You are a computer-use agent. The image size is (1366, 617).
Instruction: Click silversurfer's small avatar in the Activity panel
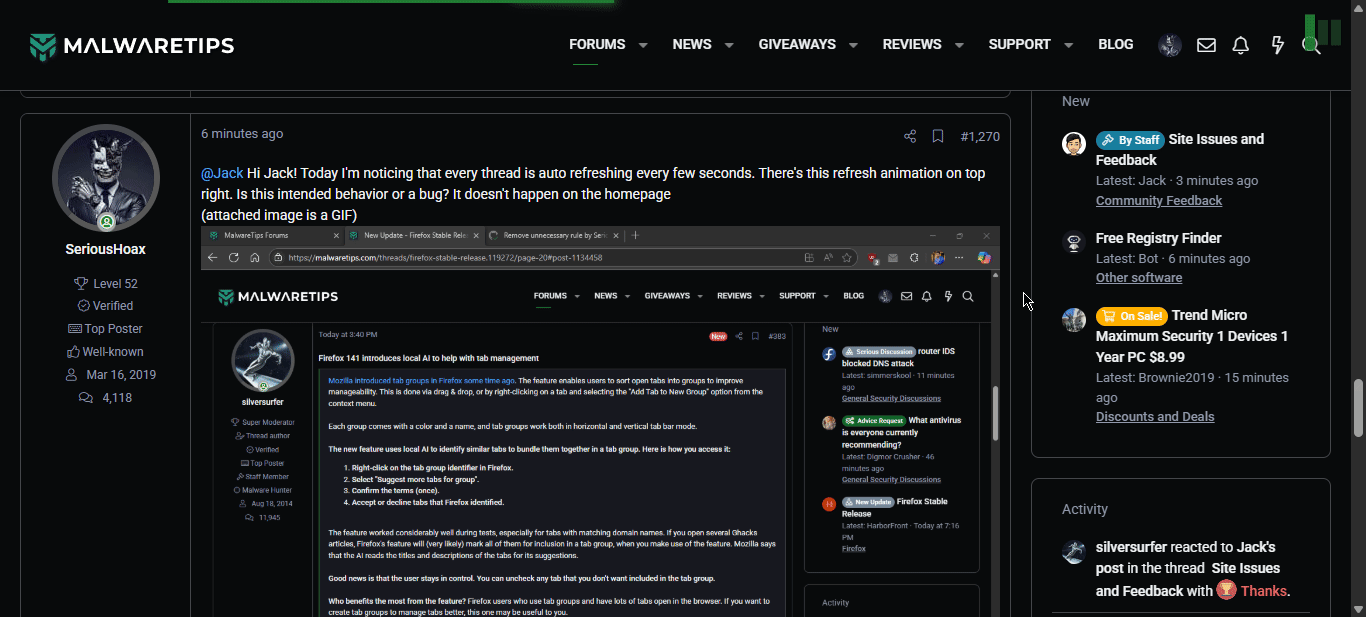tap(1074, 551)
